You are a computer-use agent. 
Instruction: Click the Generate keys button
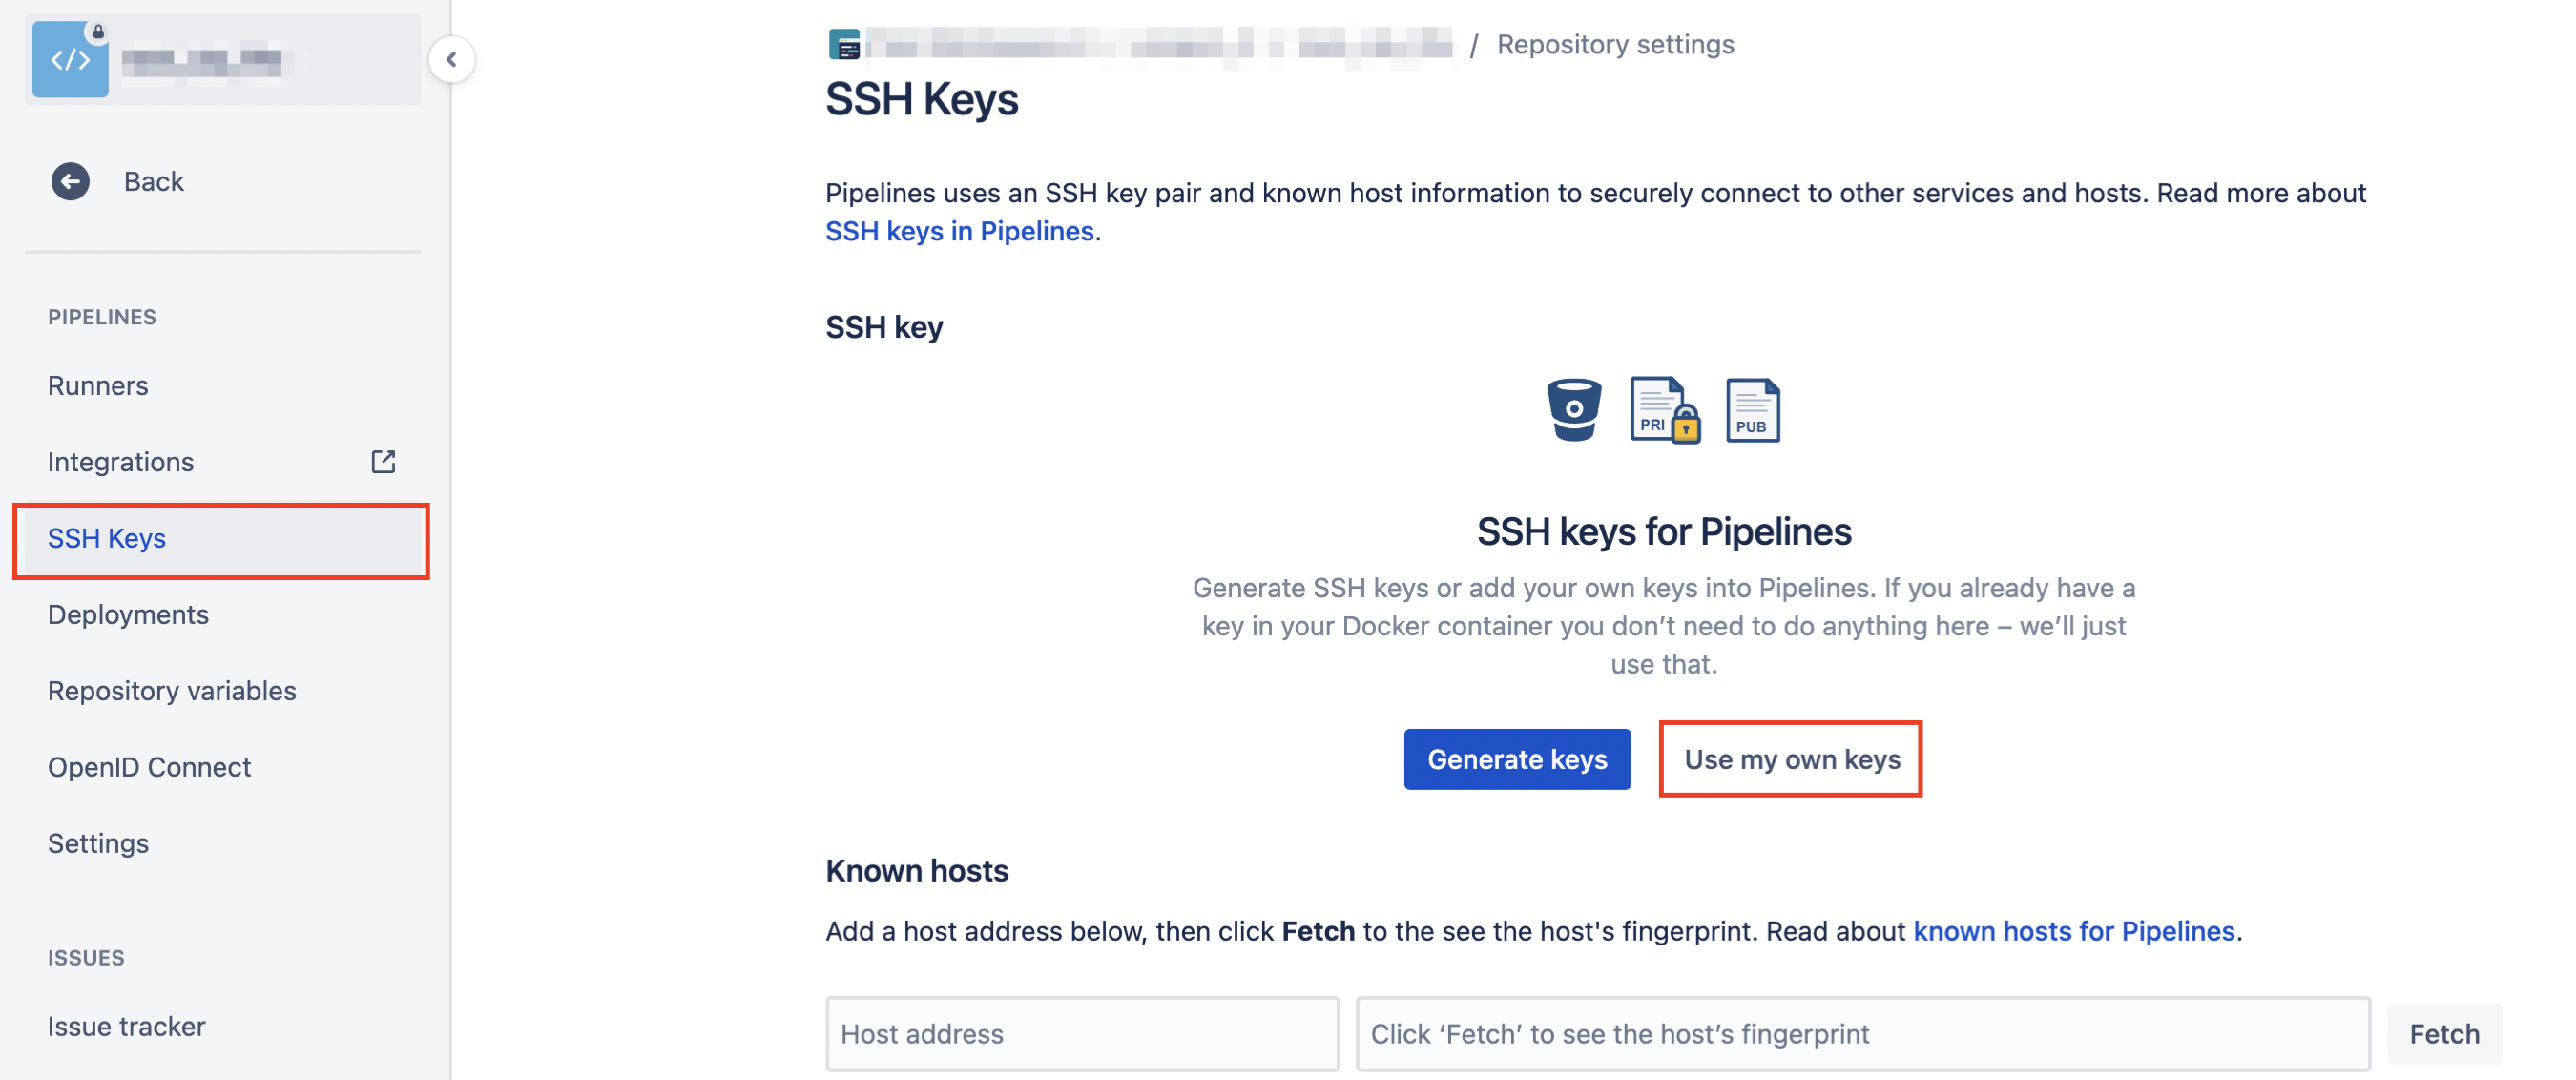1516,759
